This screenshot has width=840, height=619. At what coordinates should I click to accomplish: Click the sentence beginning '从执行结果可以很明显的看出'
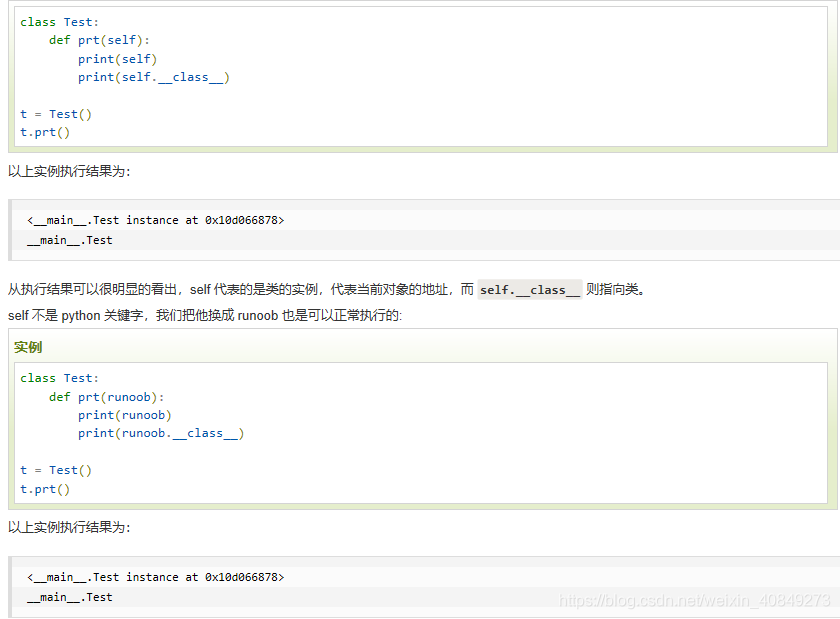click(x=326, y=290)
